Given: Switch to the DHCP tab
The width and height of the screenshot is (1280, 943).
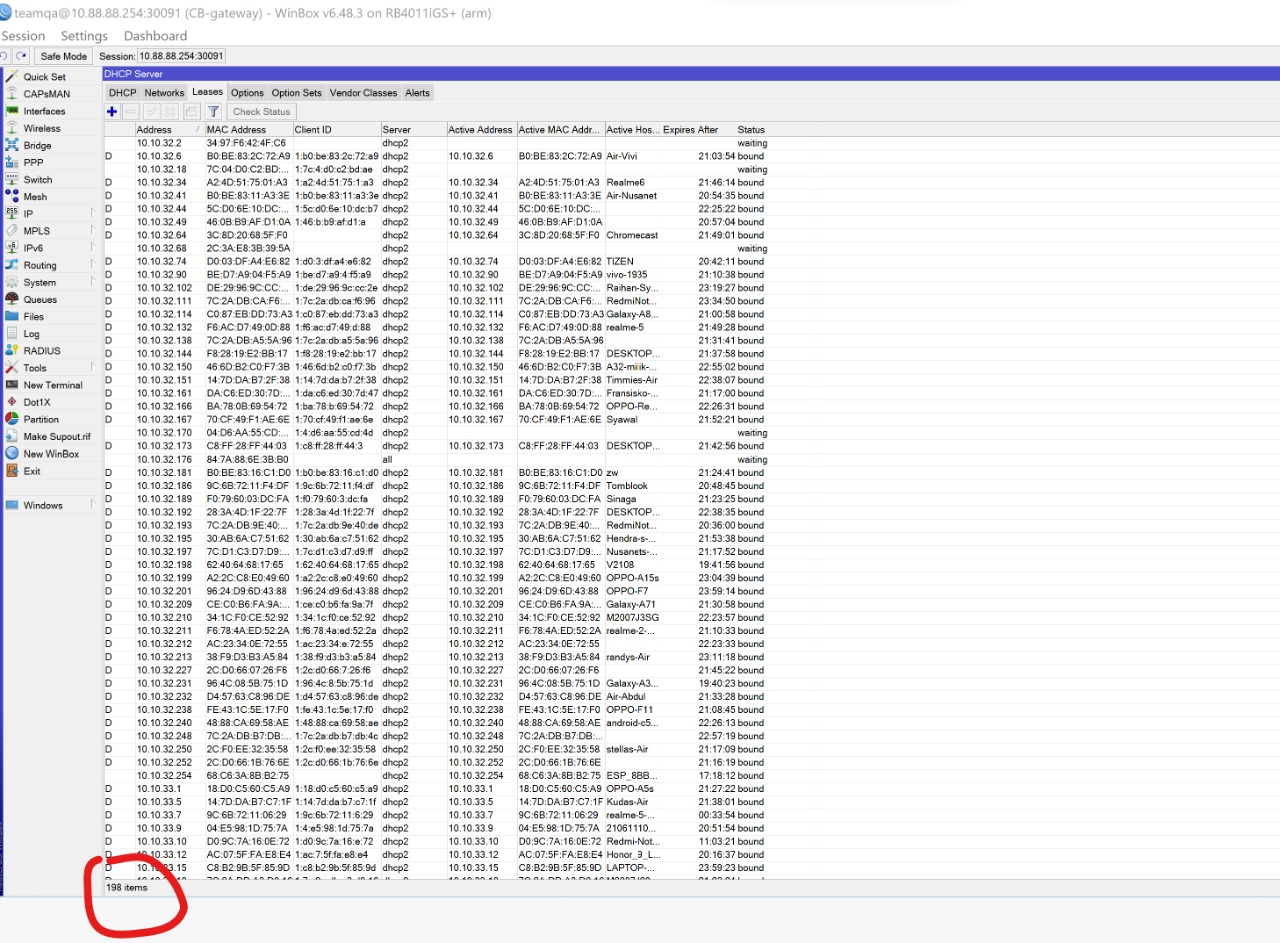Looking at the screenshot, I should click(x=122, y=93).
